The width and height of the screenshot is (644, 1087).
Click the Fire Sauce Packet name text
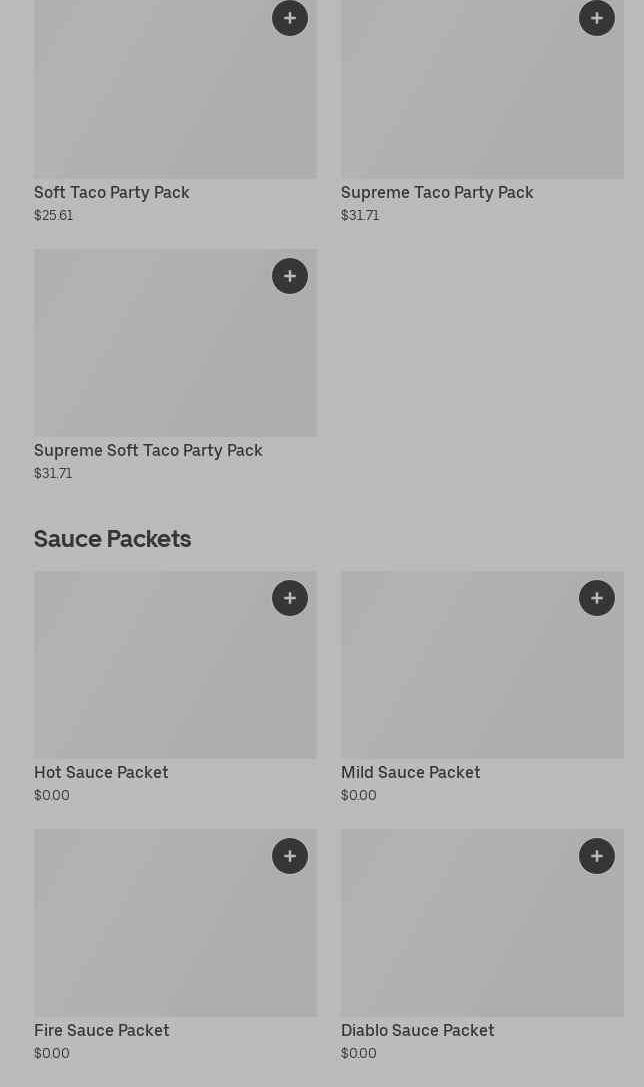tap(101, 1030)
